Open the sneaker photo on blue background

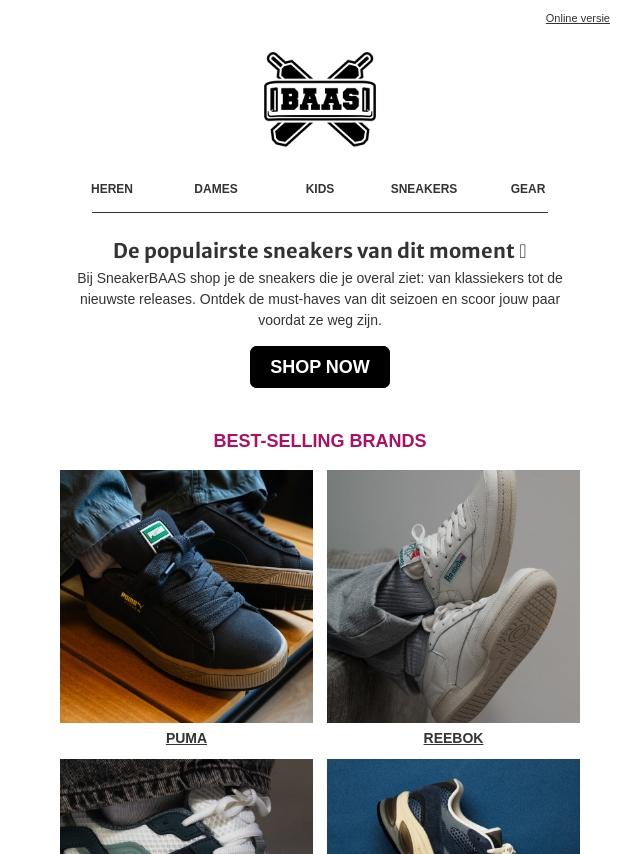[x=453, y=807]
